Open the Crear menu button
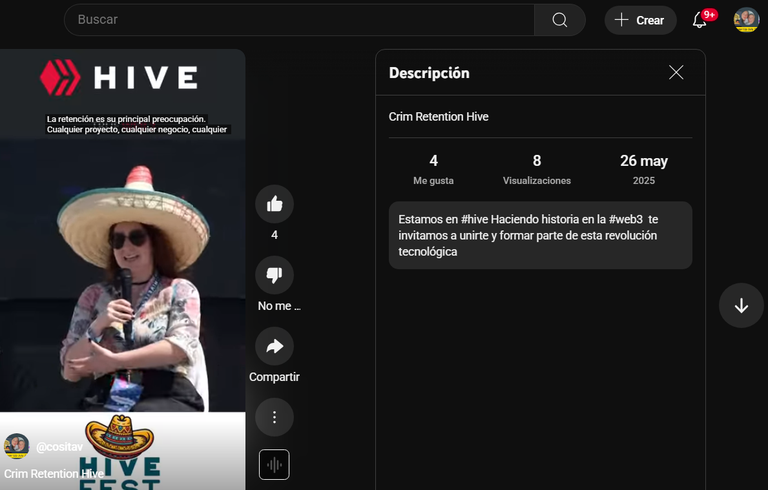The image size is (768, 490). click(640, 20)
